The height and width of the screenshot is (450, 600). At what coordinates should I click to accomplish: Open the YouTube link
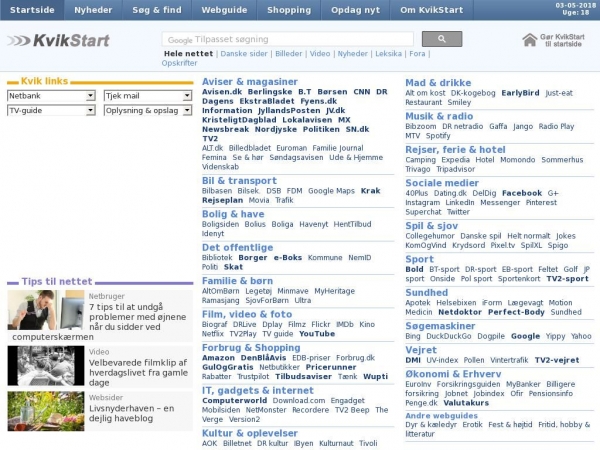point(316,334)
